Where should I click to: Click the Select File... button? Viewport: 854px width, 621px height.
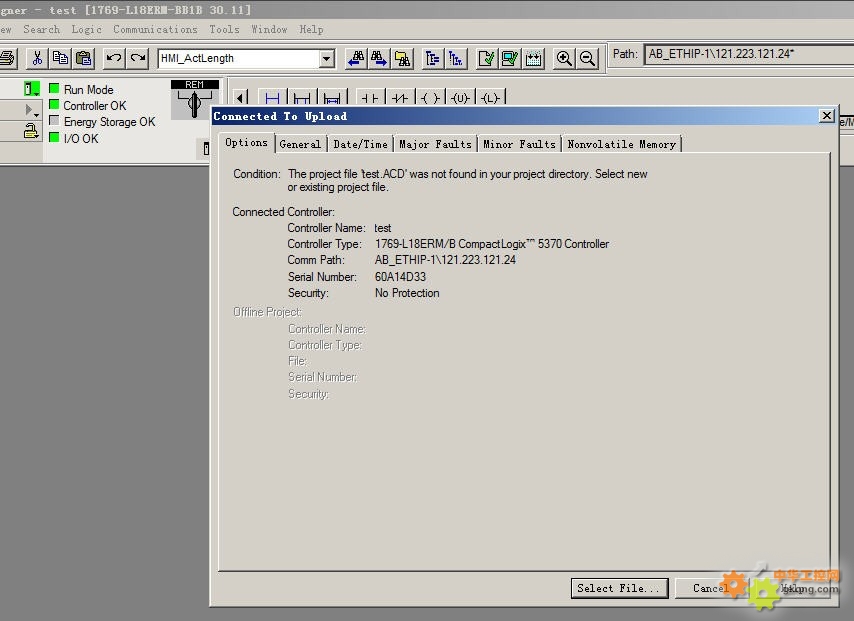pyautogui.click(x=619, y=588)
